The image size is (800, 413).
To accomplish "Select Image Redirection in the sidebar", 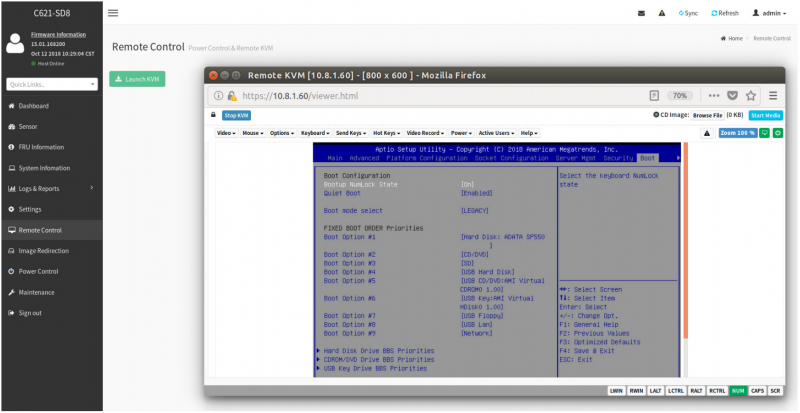I will point(42,250).
